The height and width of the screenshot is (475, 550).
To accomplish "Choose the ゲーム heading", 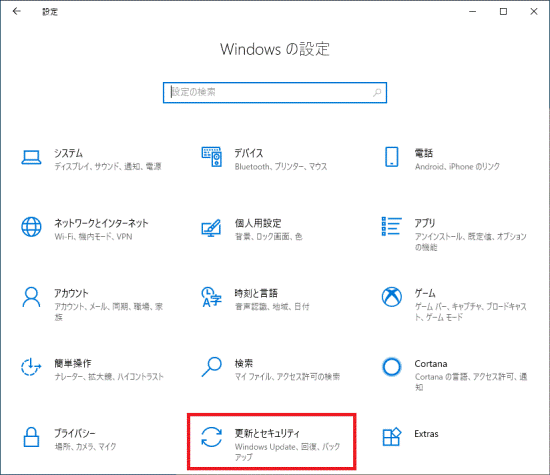I will click(x=425, y=293).
